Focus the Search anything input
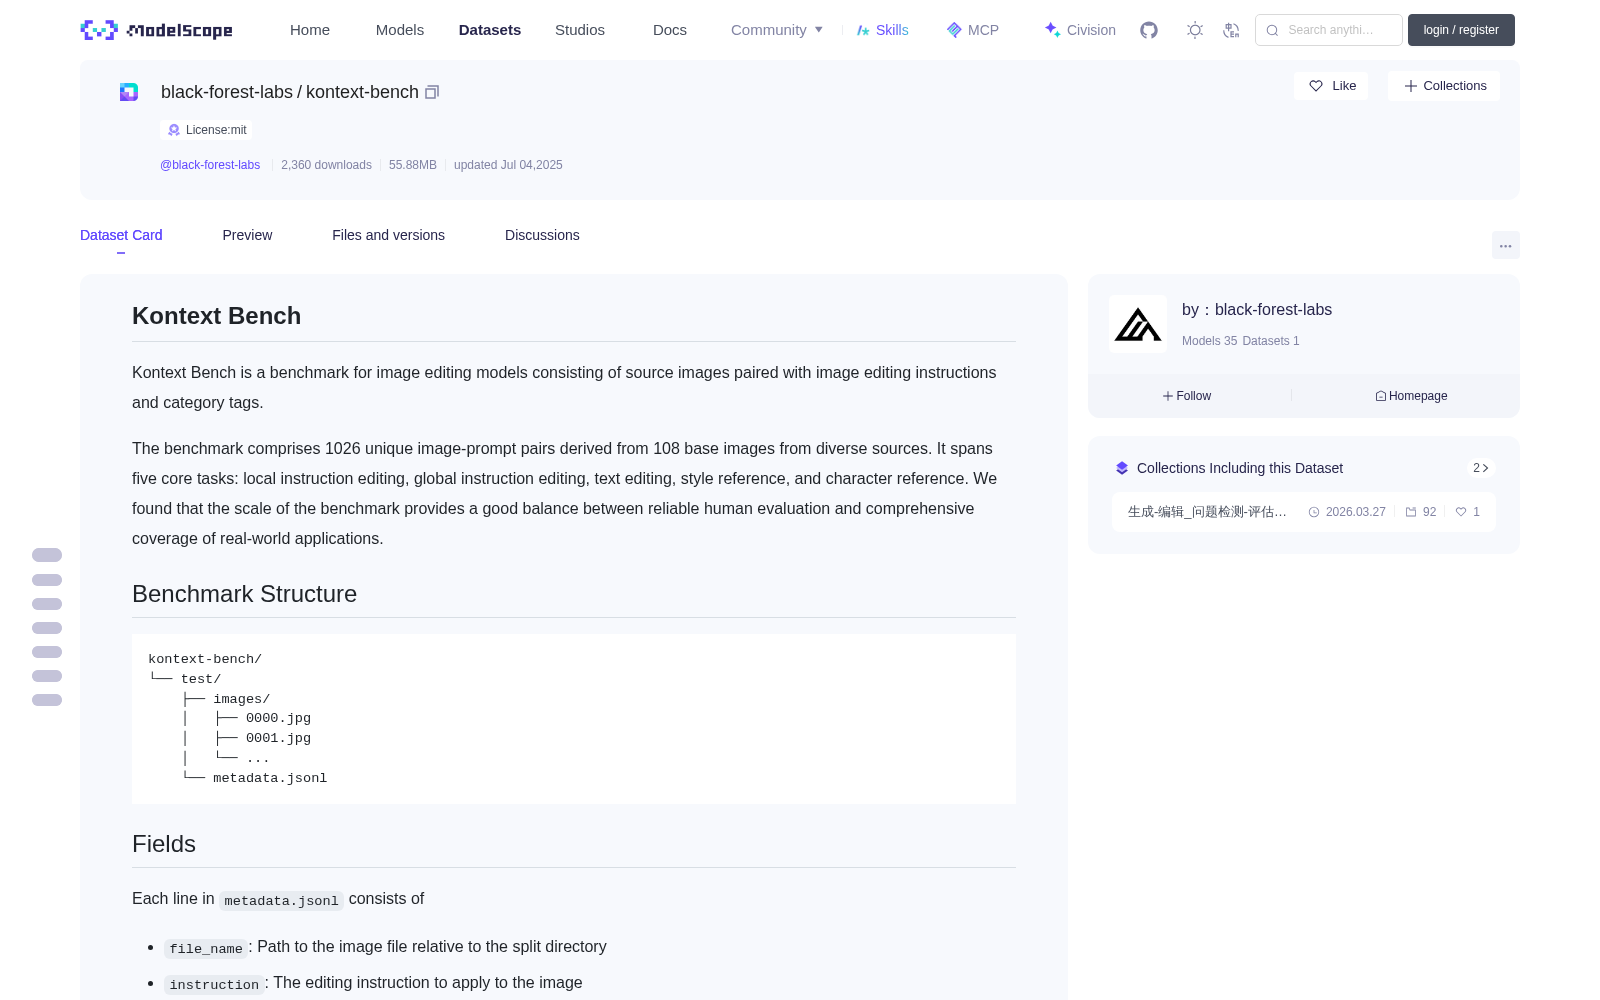 pos(1329,30)
